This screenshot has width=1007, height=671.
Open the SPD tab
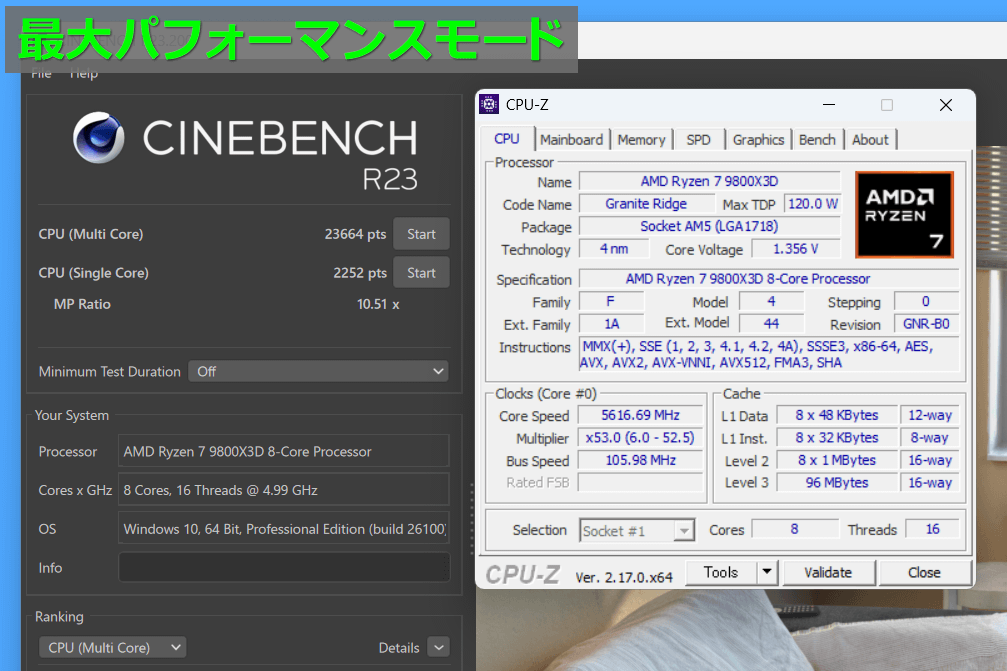pyautogui.click(x=698, y=140)
